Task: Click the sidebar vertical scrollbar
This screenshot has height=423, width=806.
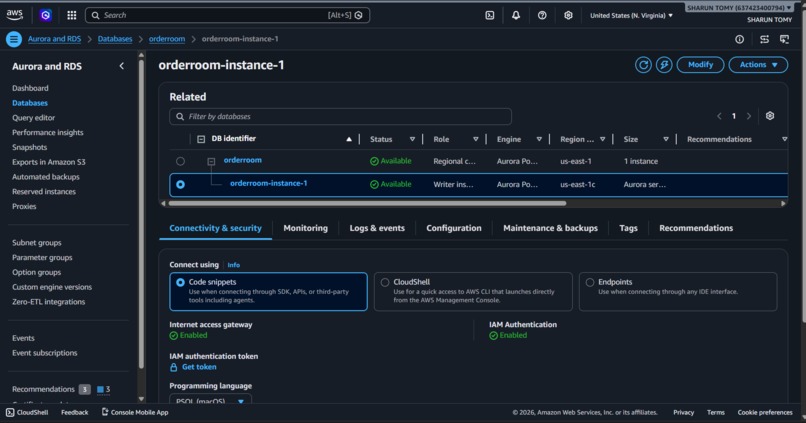Action: tap(141, 213)
